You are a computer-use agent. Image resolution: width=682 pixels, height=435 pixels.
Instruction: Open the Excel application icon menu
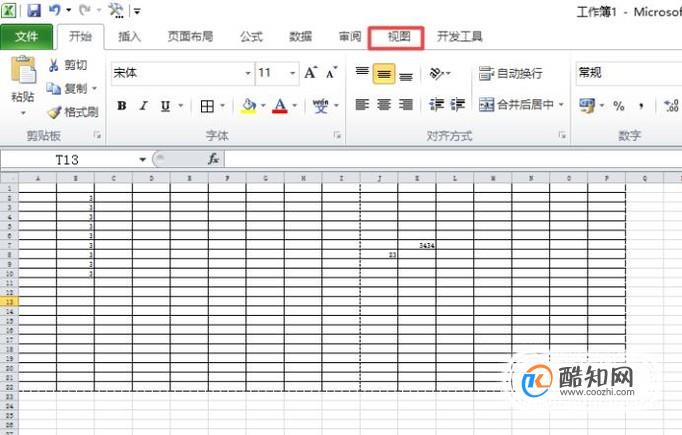pos(8,10)
